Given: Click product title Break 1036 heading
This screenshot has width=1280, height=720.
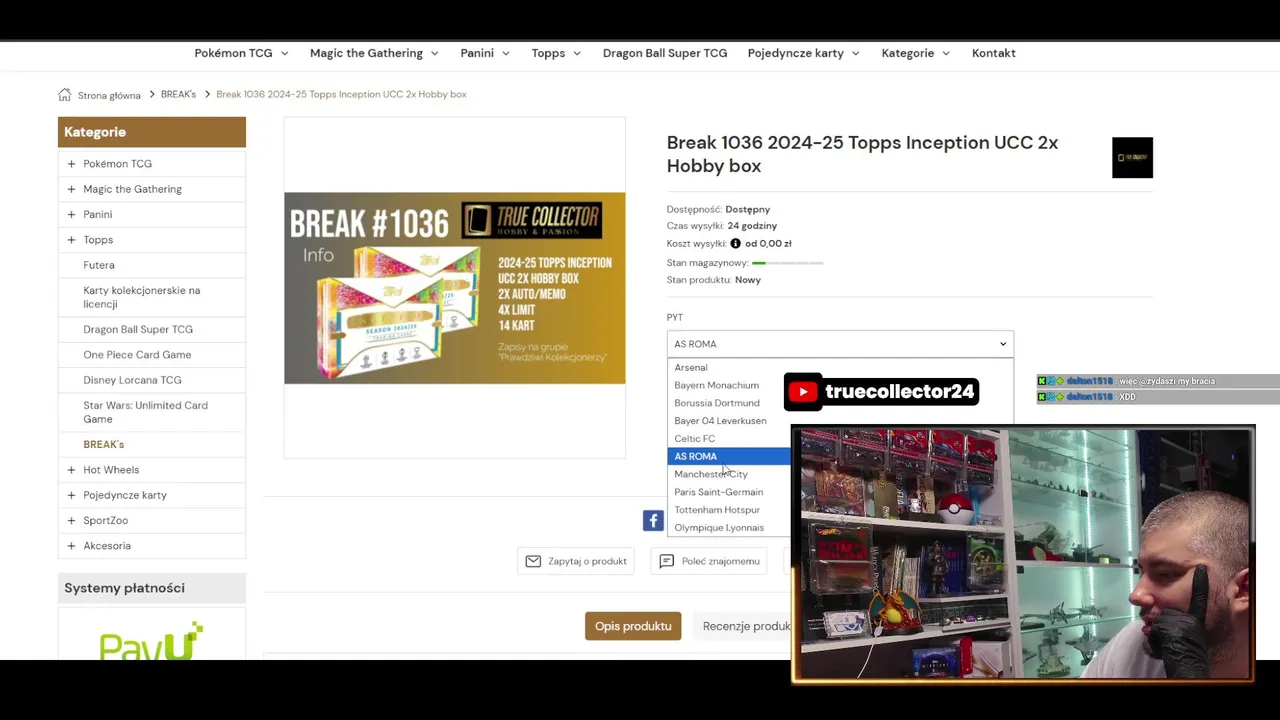Looking at the screenshot, I should click(x=862, y=154).
